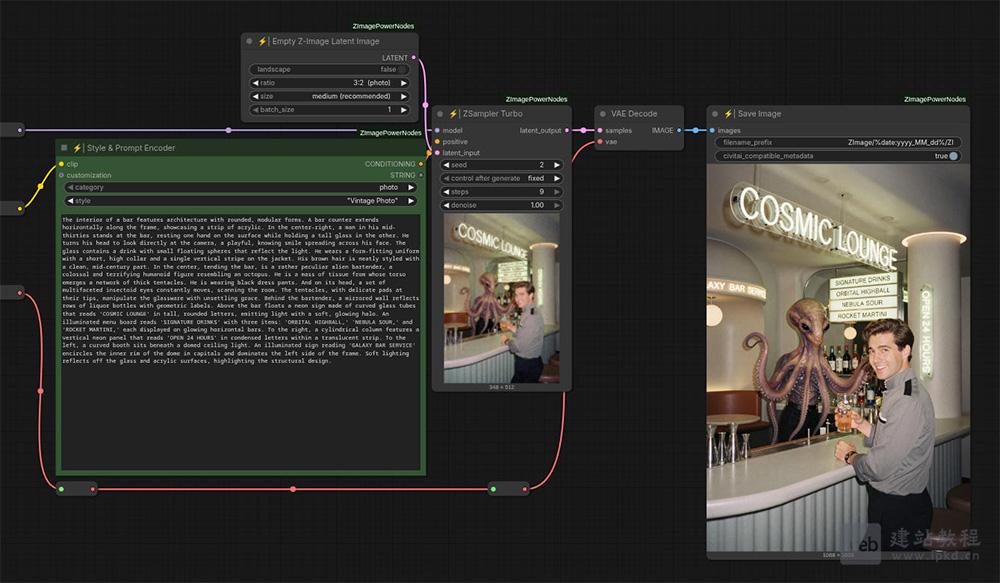Viewport: 1000px width, 583px height.
Task: Open the style dropdown showing Vintage Photo
Action: [240, 200]
